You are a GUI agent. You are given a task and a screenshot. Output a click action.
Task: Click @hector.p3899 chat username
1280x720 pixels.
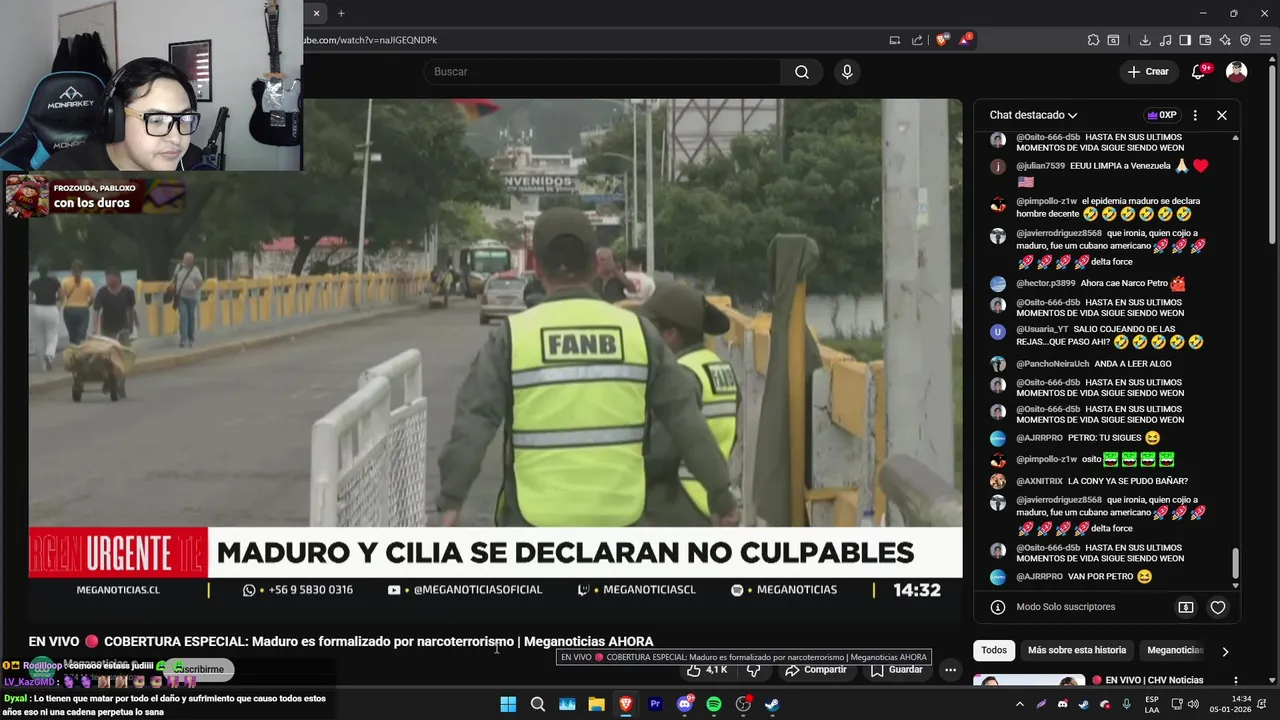pyautogui.click(x=1046, y=283)
